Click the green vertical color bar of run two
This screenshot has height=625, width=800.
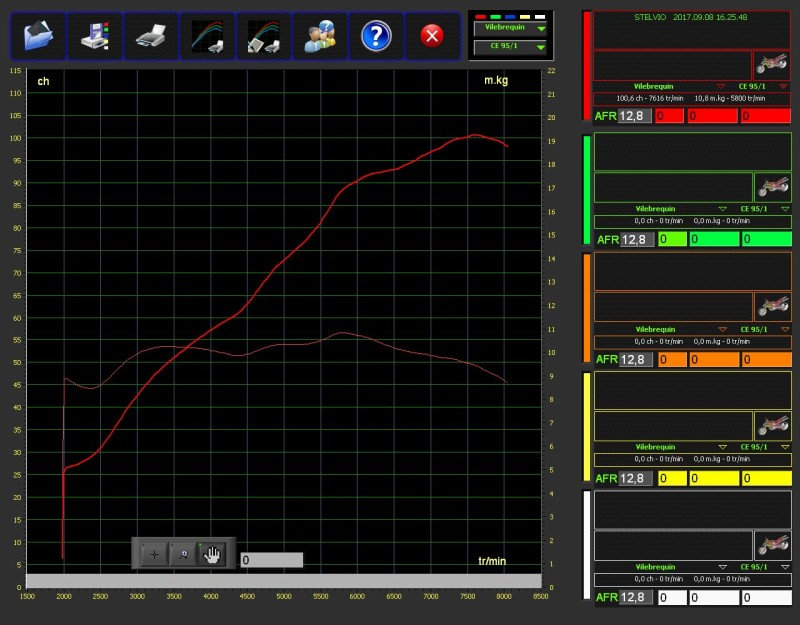coord(587,190)
